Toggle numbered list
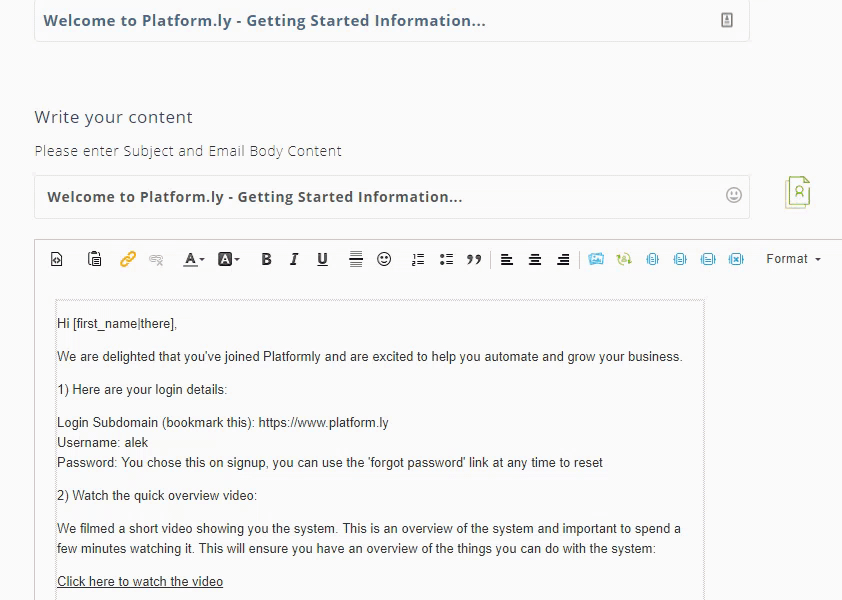This screenshot has height=600, width=842. click(418, 259)
